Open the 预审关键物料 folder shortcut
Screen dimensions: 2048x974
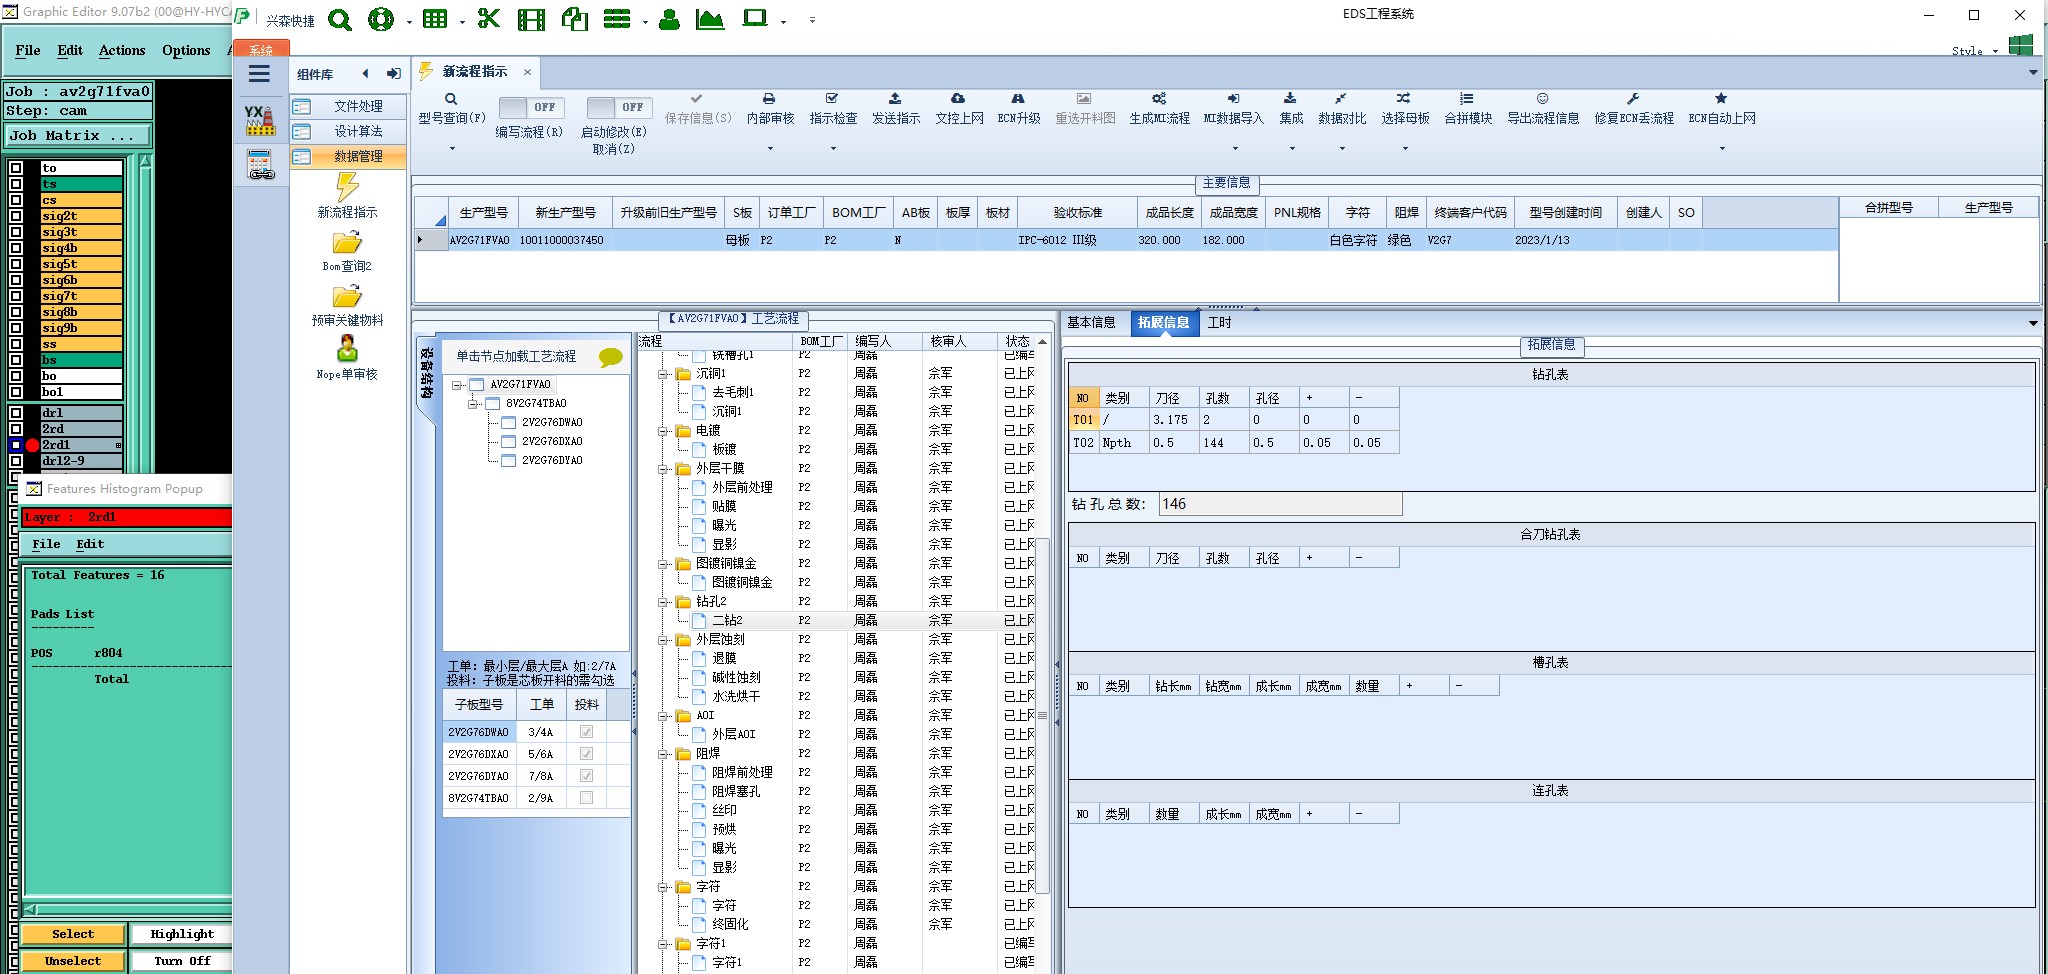[x=347, y=305]
